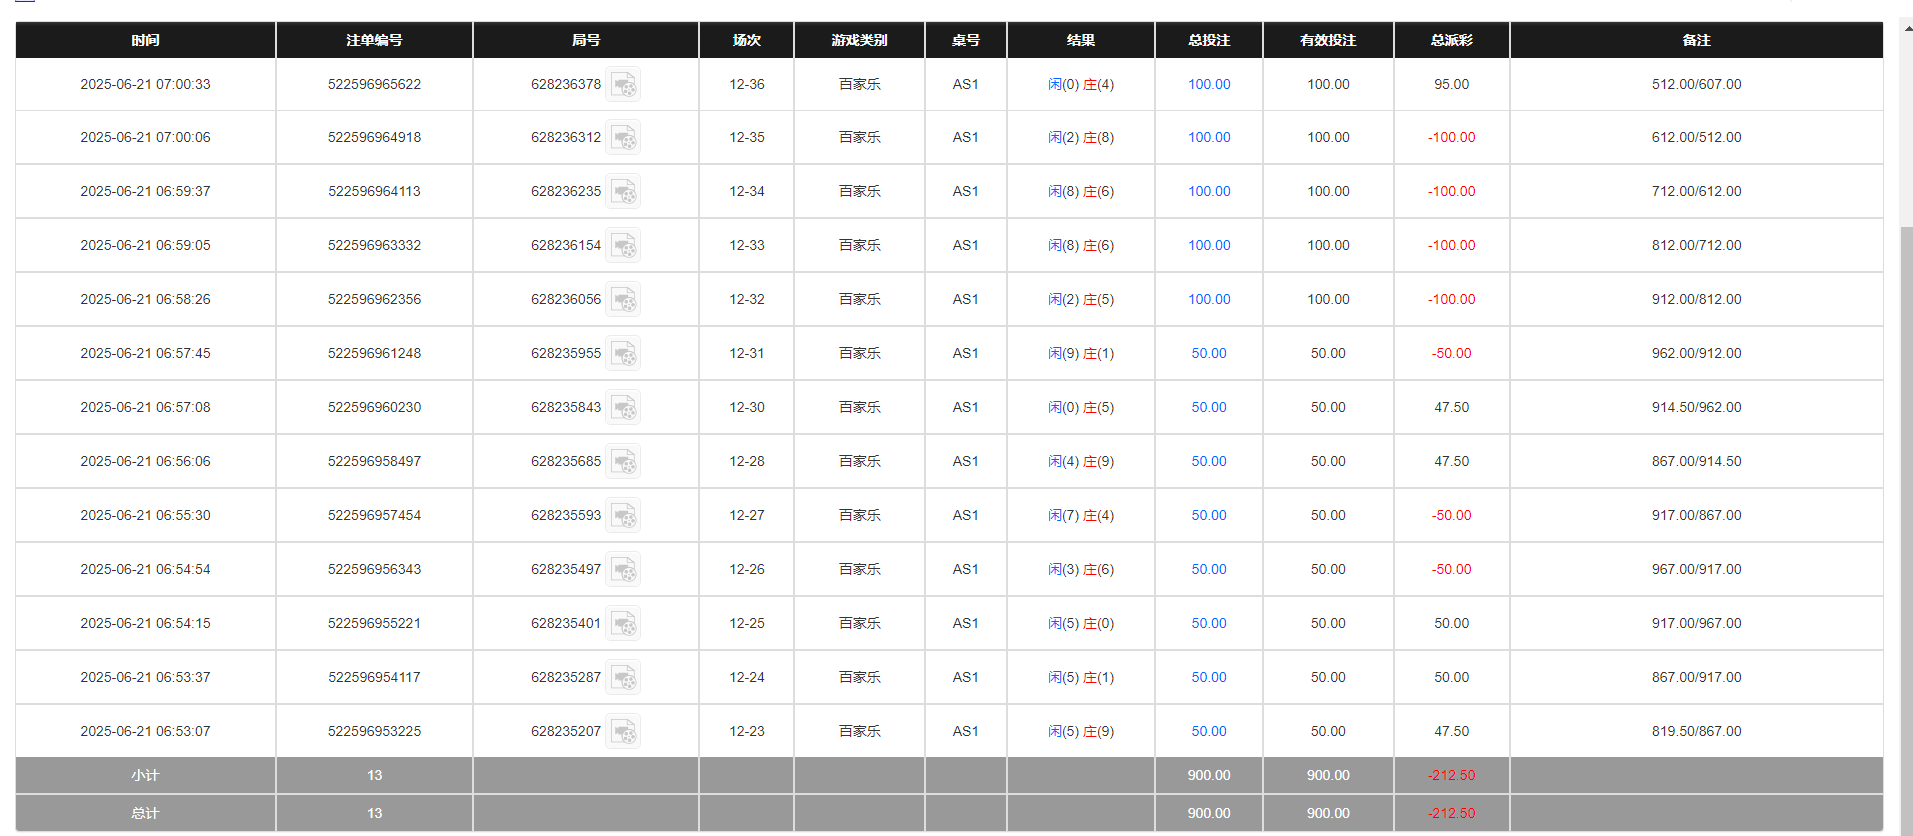Open video replay for round 628236235
The image size is (1913, 836).
point(623,192)
